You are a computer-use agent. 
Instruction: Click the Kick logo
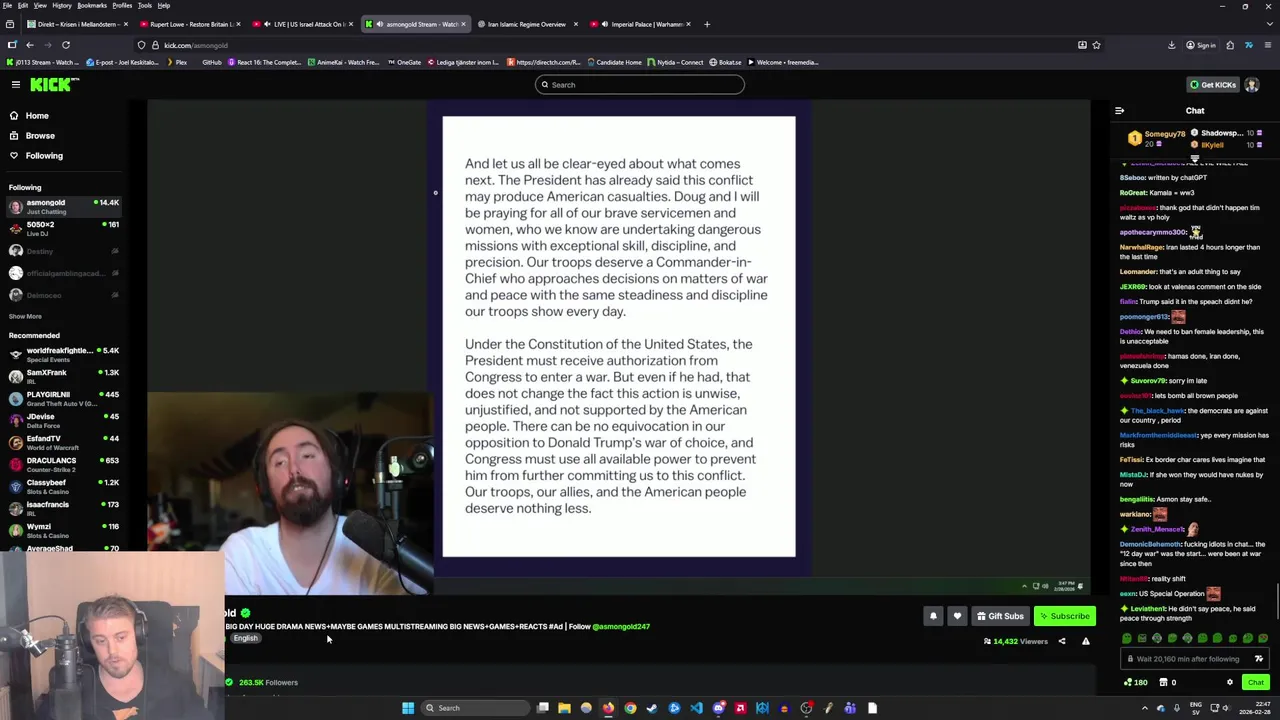click(x=55, y=85)
